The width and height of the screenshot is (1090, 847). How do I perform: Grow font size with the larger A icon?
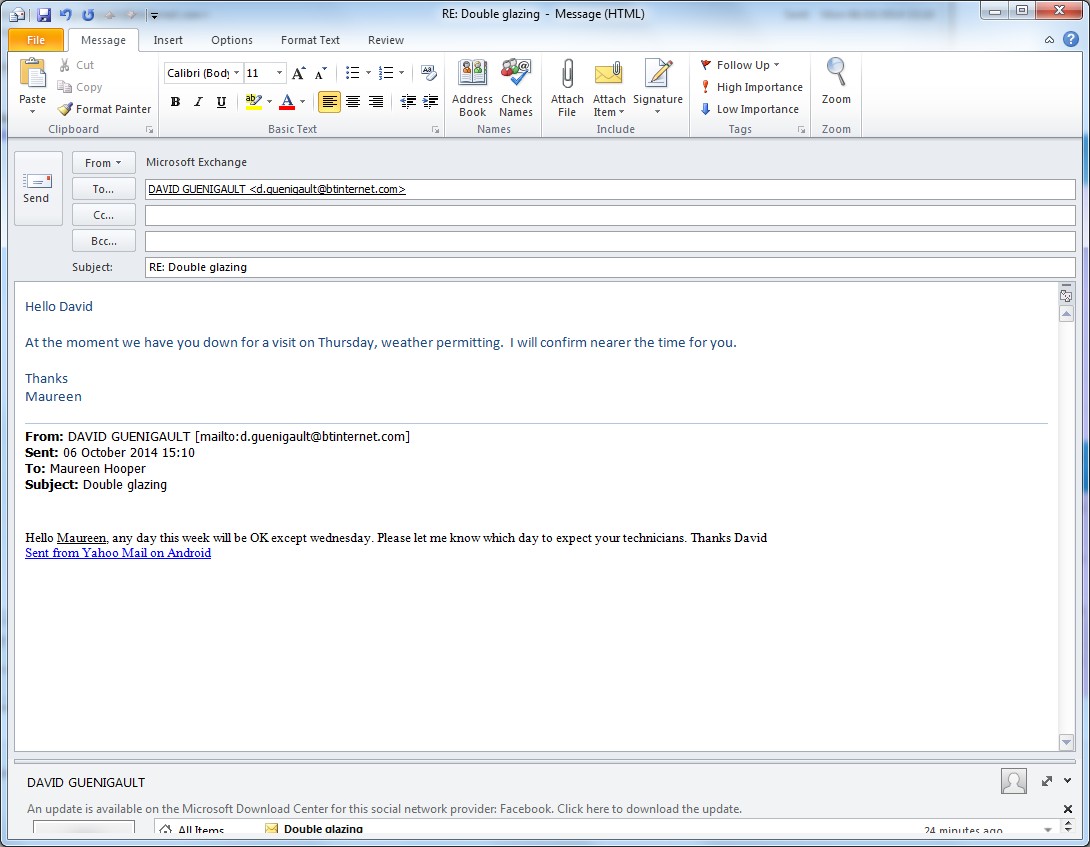click(x=298, y=73)
